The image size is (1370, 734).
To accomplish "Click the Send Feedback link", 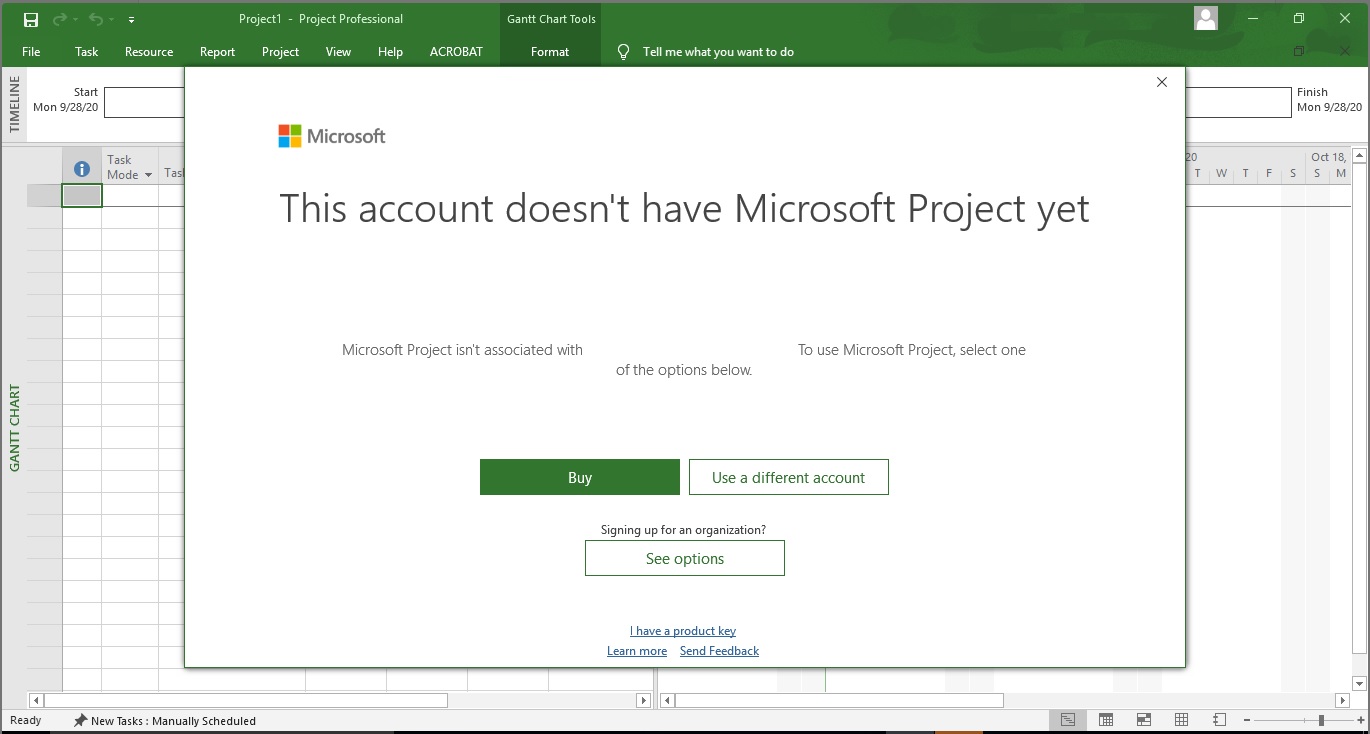I will coord(719,651).
